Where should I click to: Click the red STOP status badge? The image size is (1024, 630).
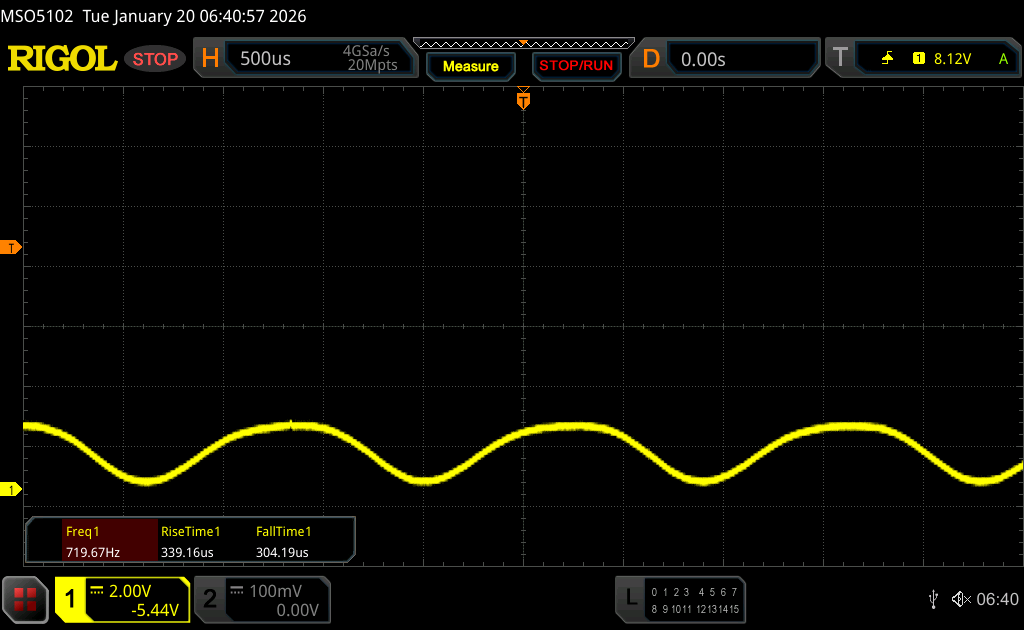click(155, 59)
